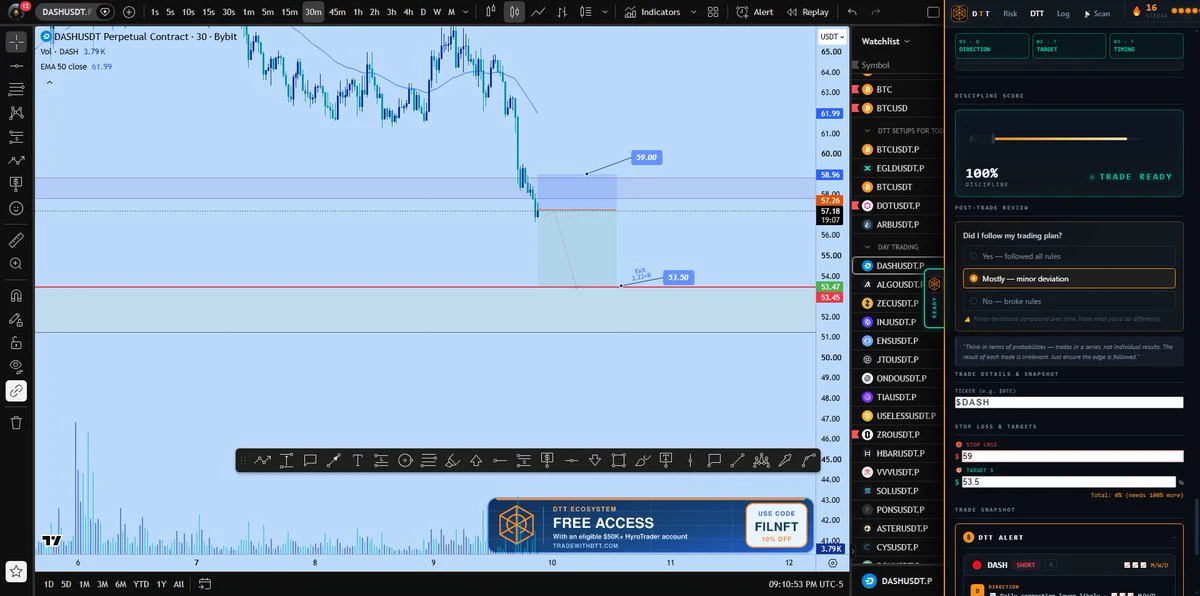Collapse the indicator legend chevron under EMA
This screenshot has width=1200, height=596.
(x=49, y=83)
